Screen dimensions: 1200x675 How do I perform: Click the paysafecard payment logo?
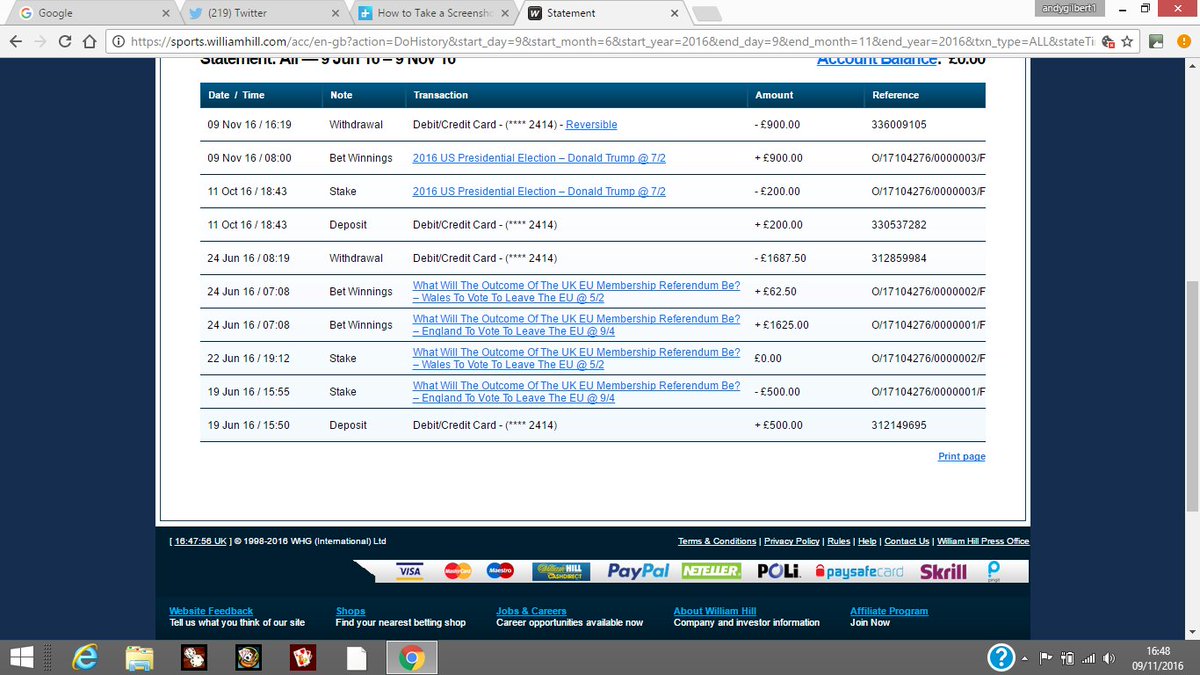point(859,572)
